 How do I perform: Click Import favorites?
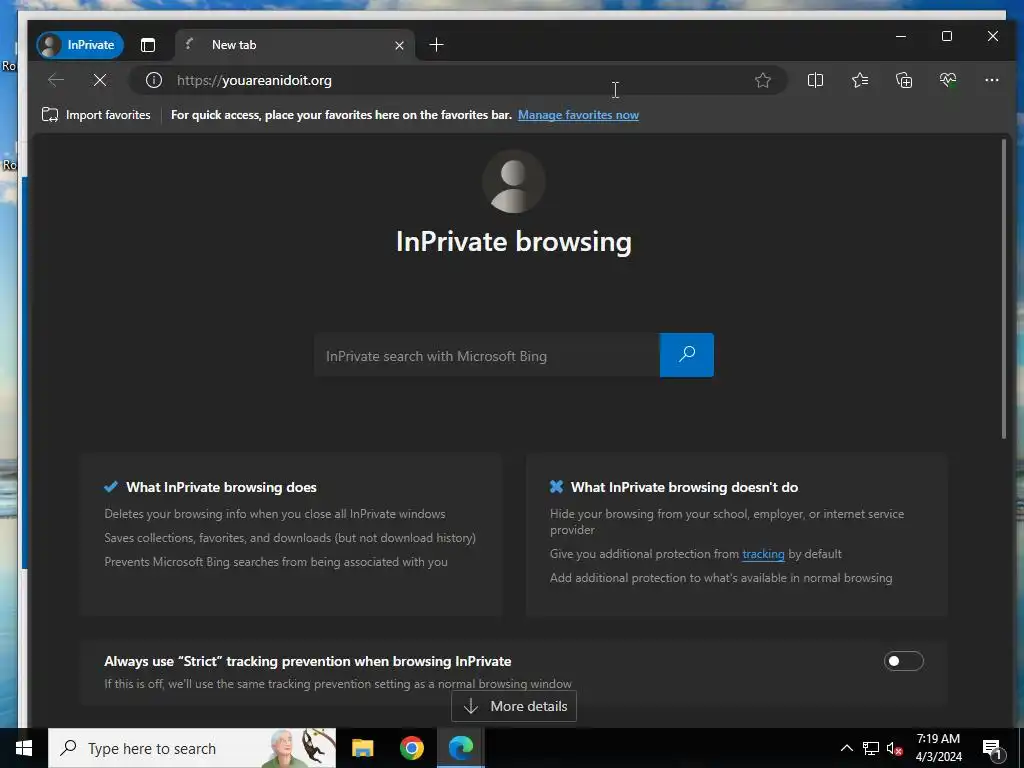[96, 115]
